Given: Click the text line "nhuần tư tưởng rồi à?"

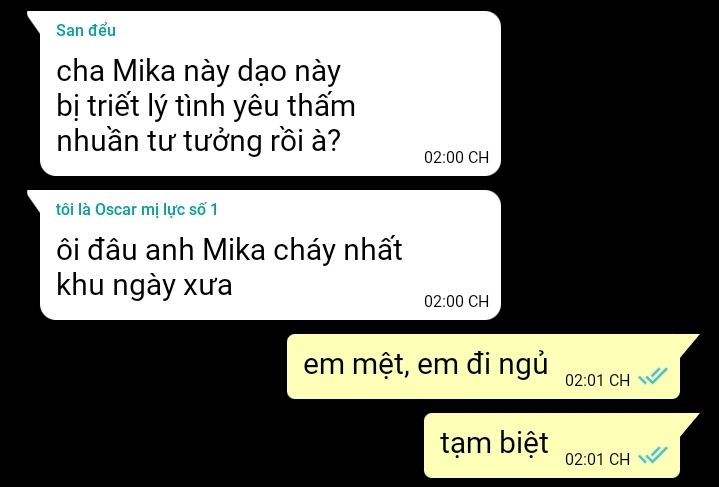Looking at the screenshot, I should [x=198, y=141].
